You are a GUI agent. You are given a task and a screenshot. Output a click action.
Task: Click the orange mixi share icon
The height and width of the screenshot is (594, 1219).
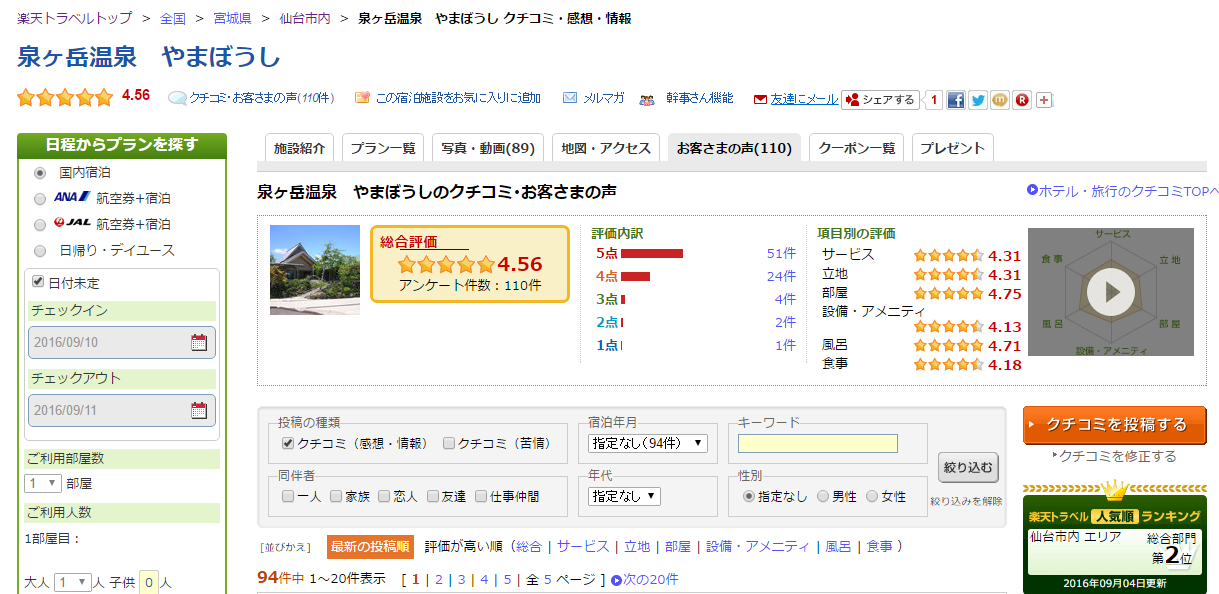tap(1000, 100)
